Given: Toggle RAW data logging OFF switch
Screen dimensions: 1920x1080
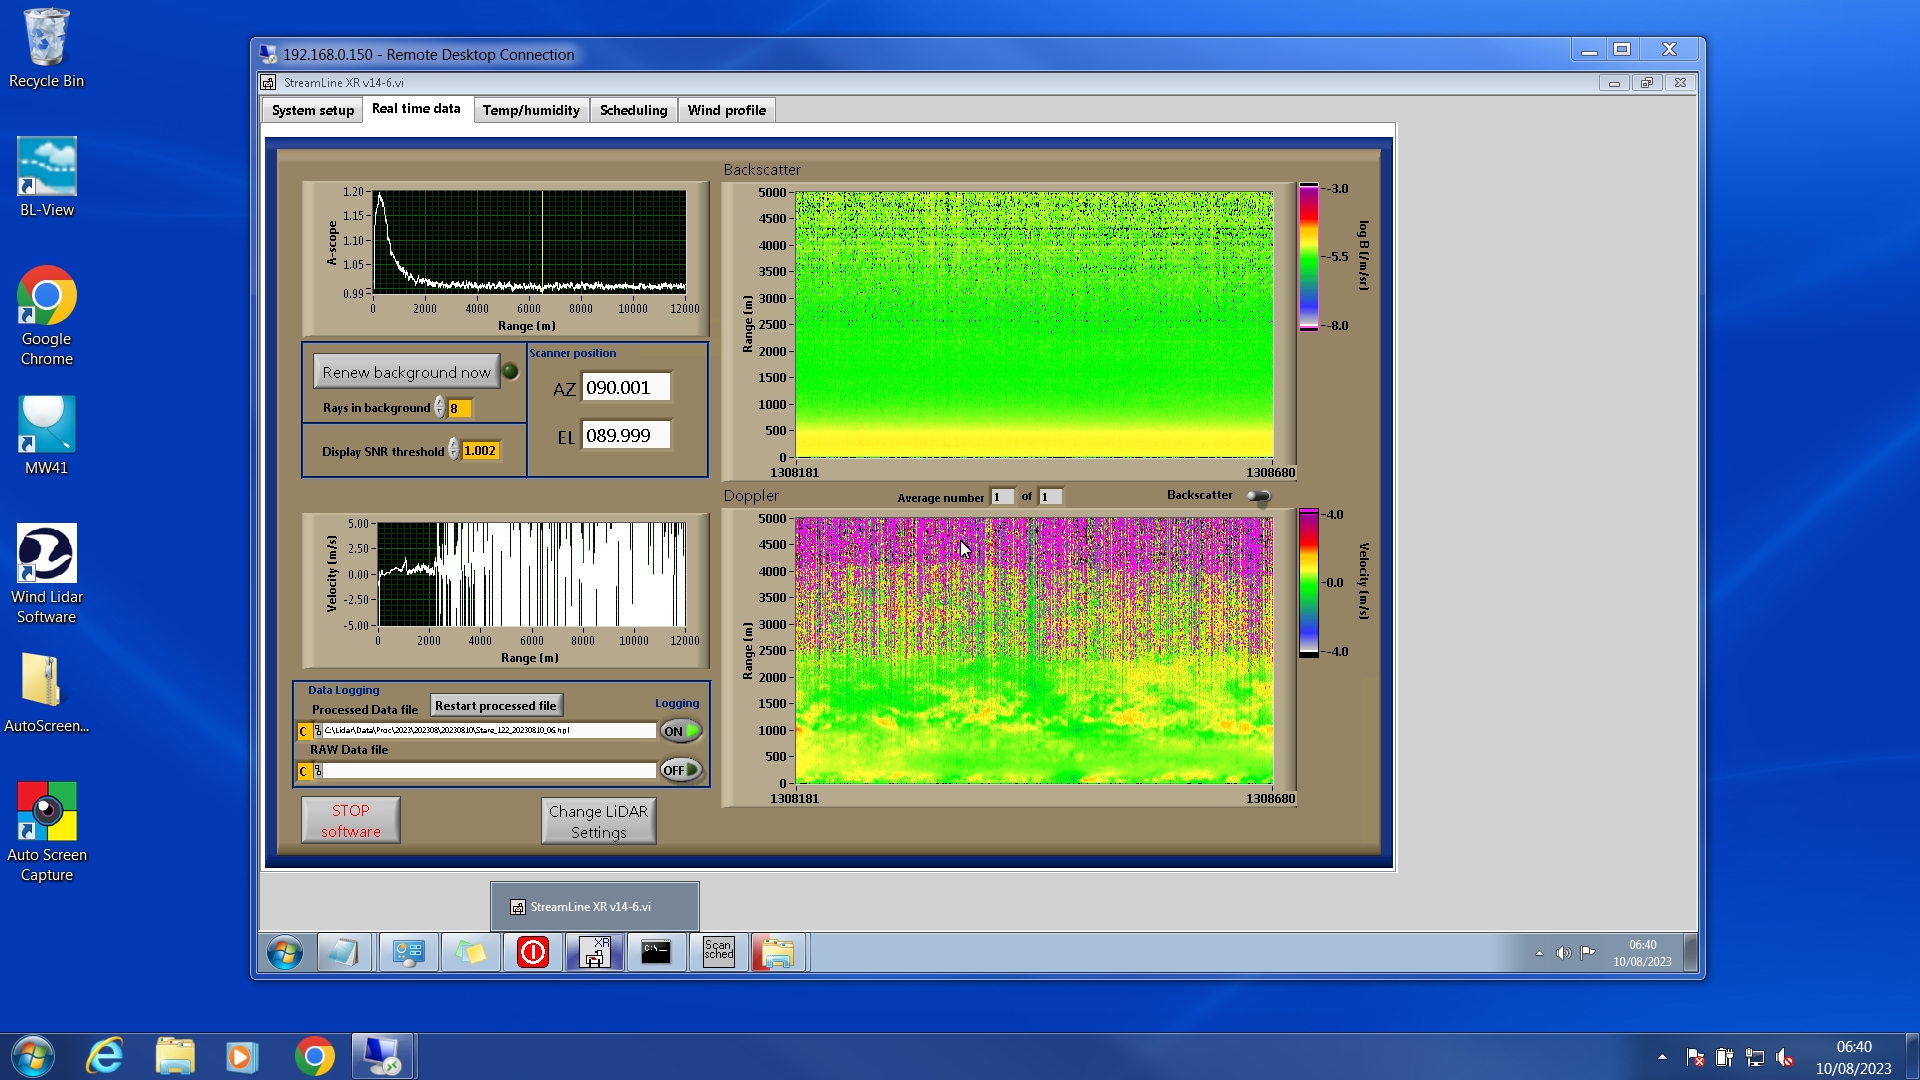Looking at the screenshot, I should point(681,770).
